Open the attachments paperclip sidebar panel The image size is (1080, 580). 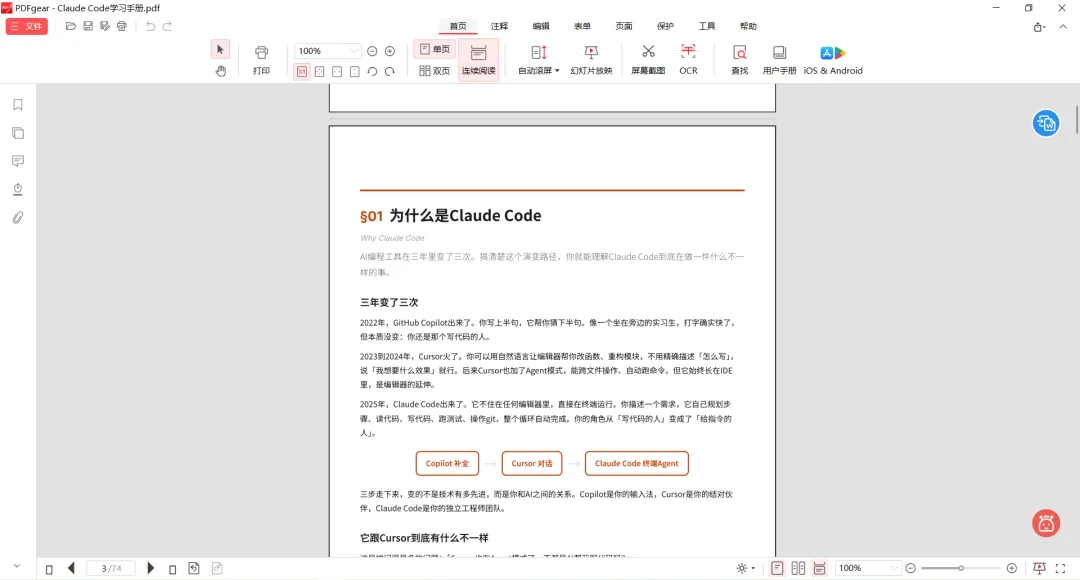pos(18,218)
